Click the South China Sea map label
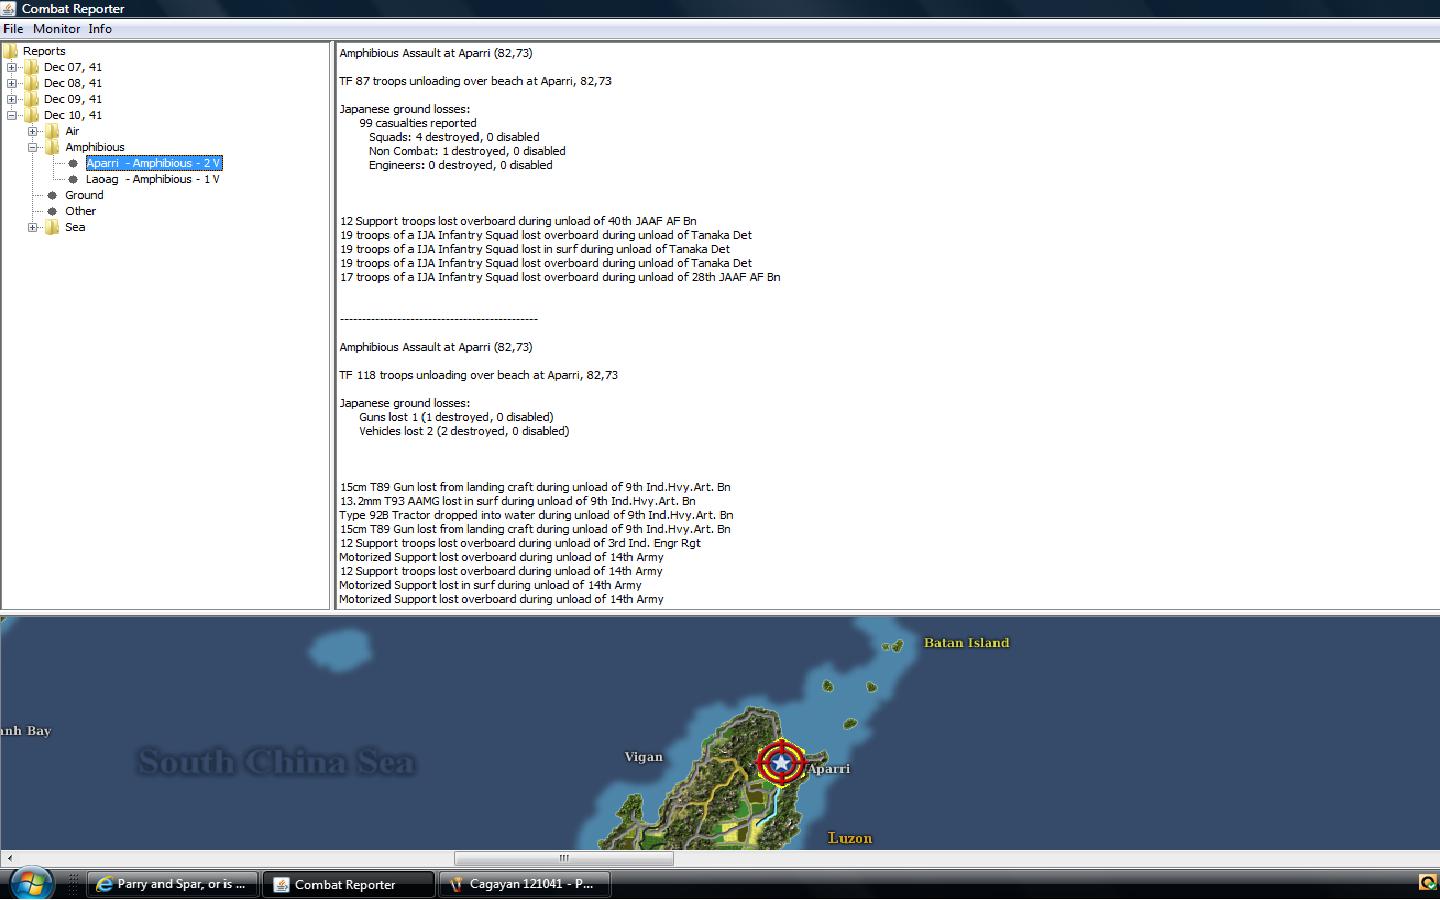Screen dimensions: 1440x900 (276, 762)
